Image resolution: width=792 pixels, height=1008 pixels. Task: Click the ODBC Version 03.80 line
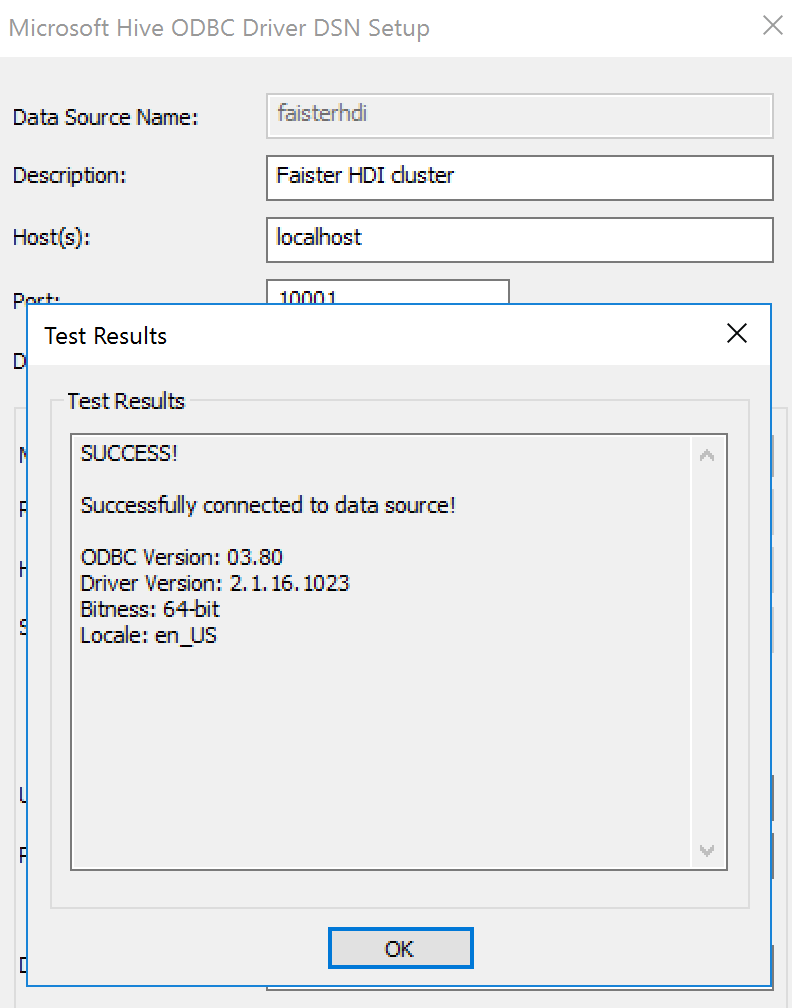[181, 557]
